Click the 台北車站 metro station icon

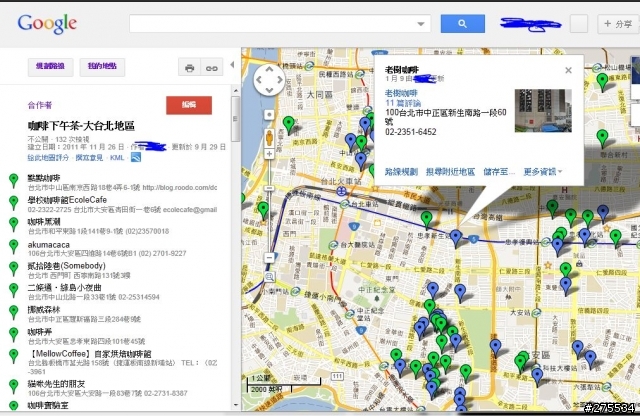point(344,204)
